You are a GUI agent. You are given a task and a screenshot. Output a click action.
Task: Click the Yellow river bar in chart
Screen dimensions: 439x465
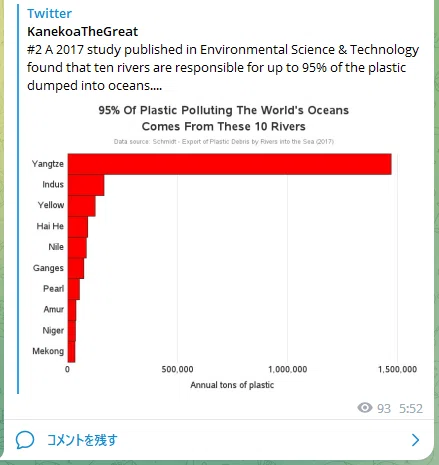(x=82, y=206)
